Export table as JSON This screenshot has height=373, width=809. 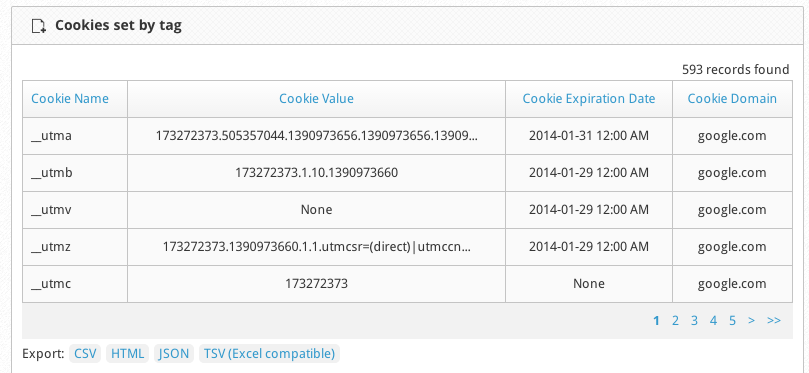173,353
